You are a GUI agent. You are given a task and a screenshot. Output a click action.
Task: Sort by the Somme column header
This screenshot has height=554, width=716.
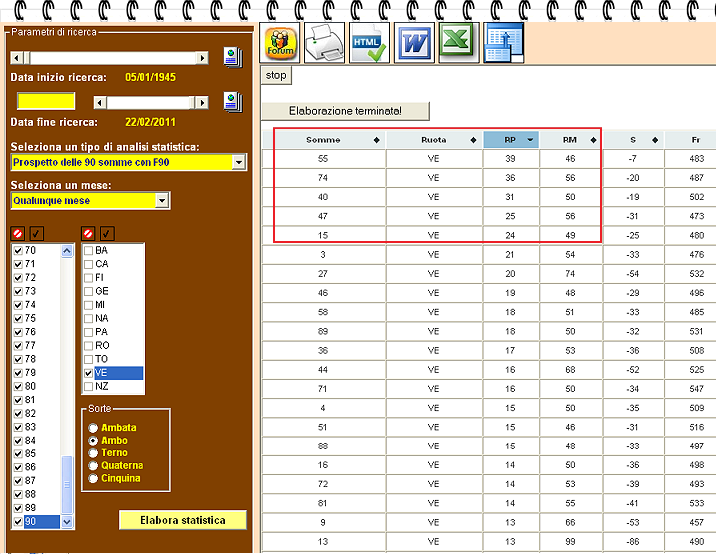coord(324,140)
